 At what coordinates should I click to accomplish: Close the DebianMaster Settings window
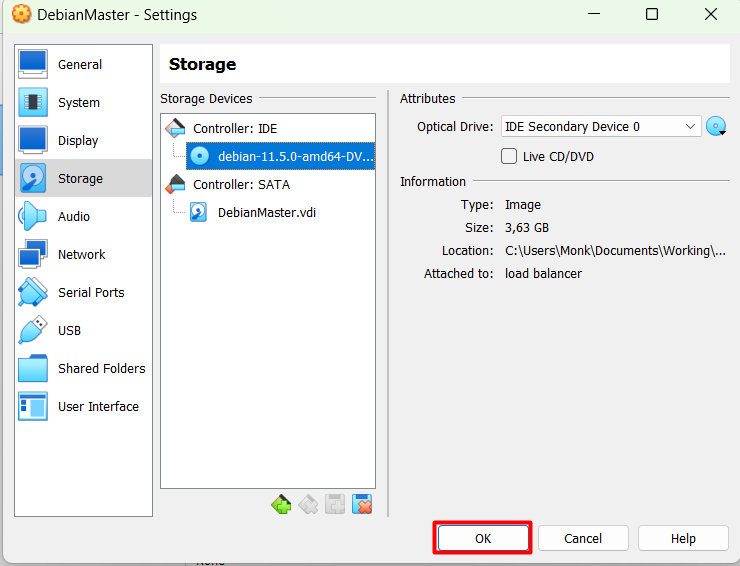pos(711,14)
